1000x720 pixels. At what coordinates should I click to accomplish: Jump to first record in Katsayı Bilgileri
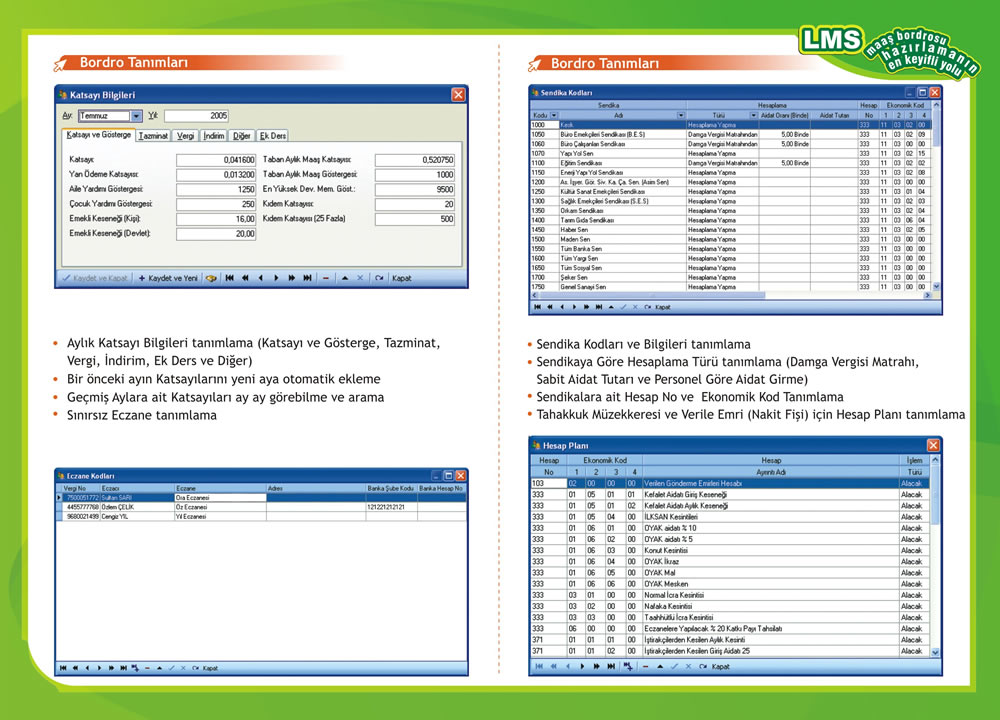(230, 278)
